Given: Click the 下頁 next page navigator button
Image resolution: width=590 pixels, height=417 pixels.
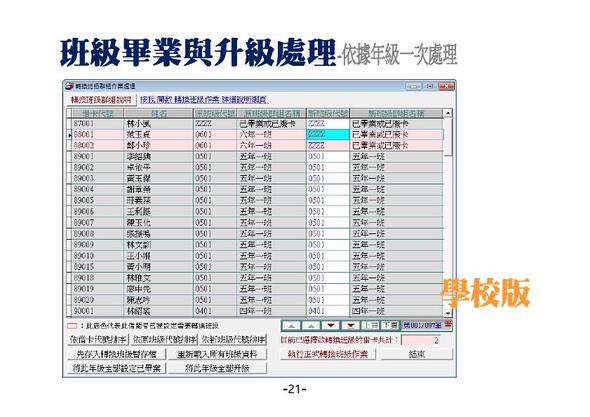Looking at the screenshot, I should (x=390, y=326).
